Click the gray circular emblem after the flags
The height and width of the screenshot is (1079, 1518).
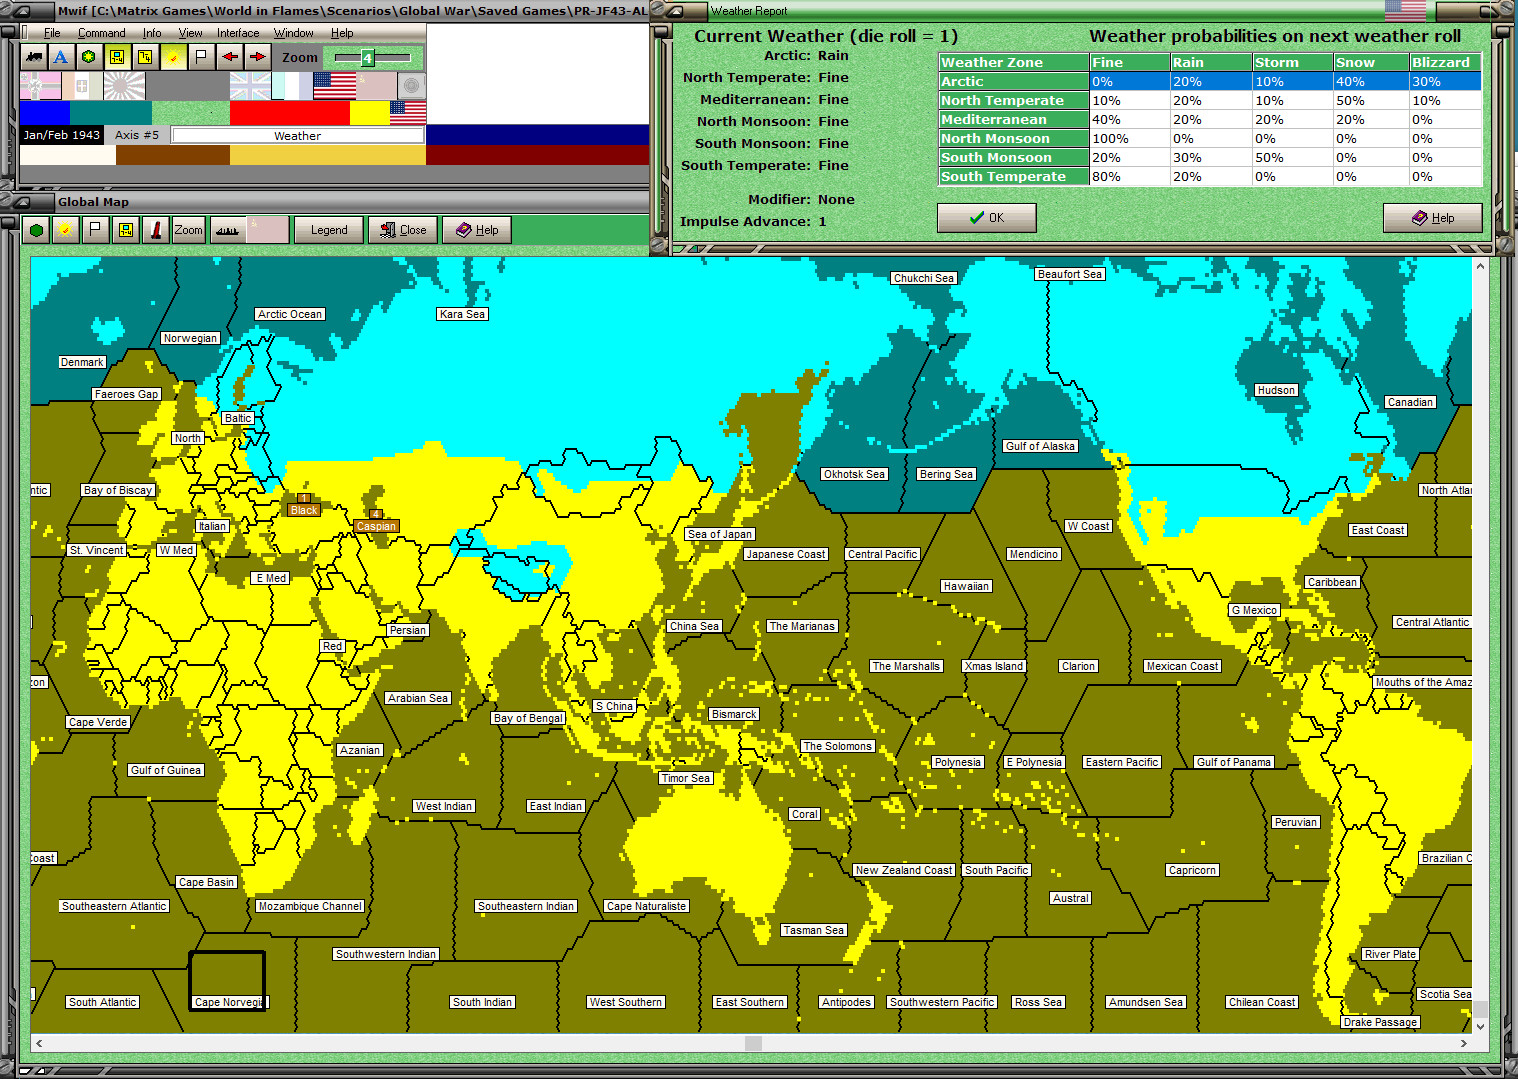(411, 86)
